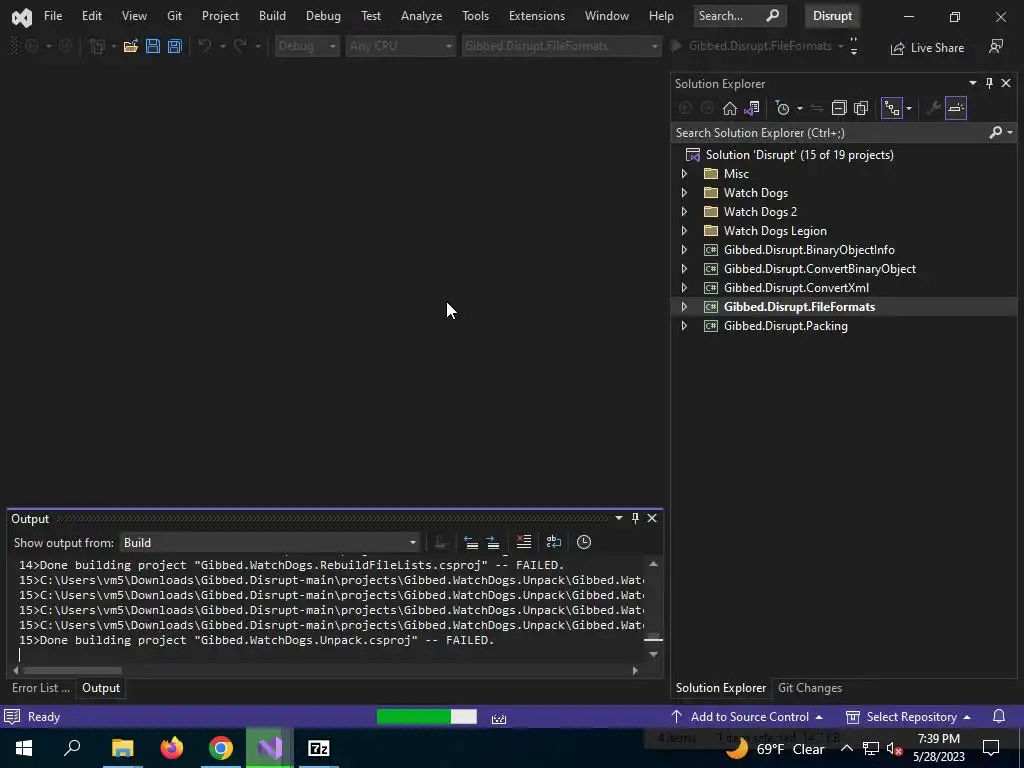Click the Show All Files icon
This screenshot has width=1024, height=768.
coord(861,108)
